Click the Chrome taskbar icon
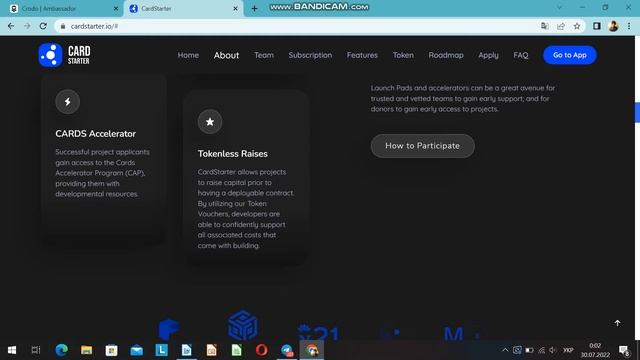 tap(312, 350)
